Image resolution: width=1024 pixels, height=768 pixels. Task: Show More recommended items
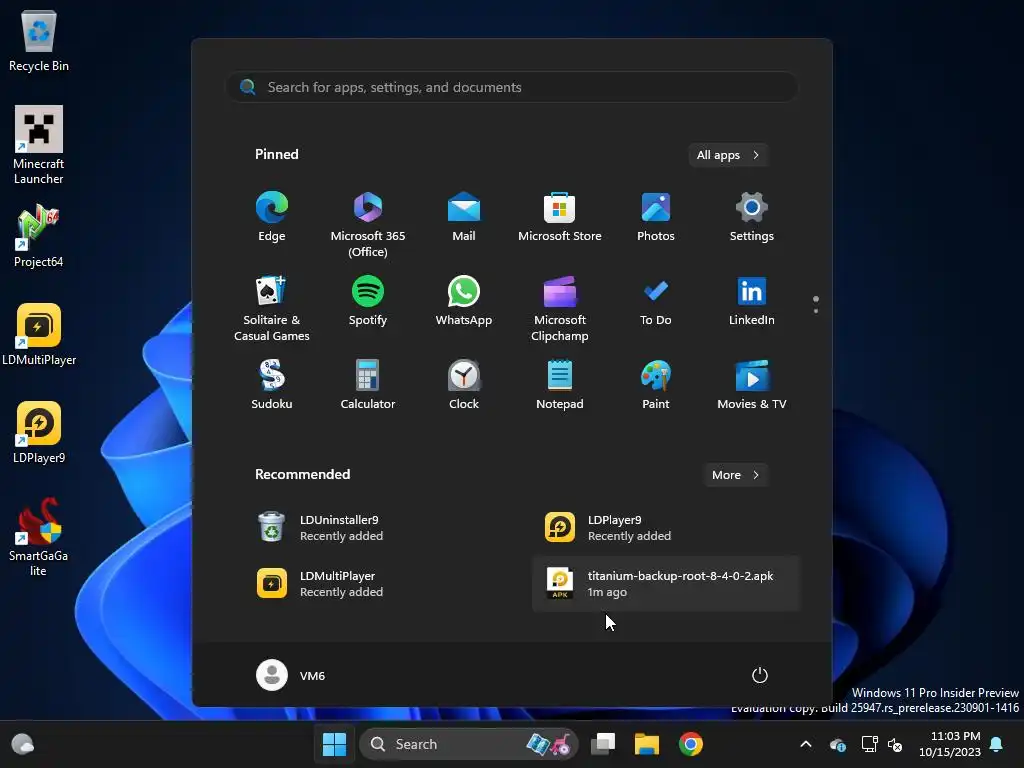tap(735, 475)
